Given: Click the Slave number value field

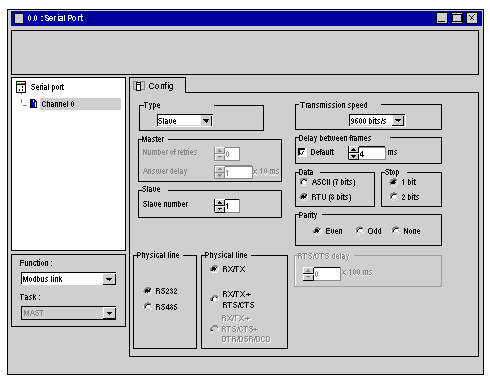Looking at the screenshot, I should 232,206.
